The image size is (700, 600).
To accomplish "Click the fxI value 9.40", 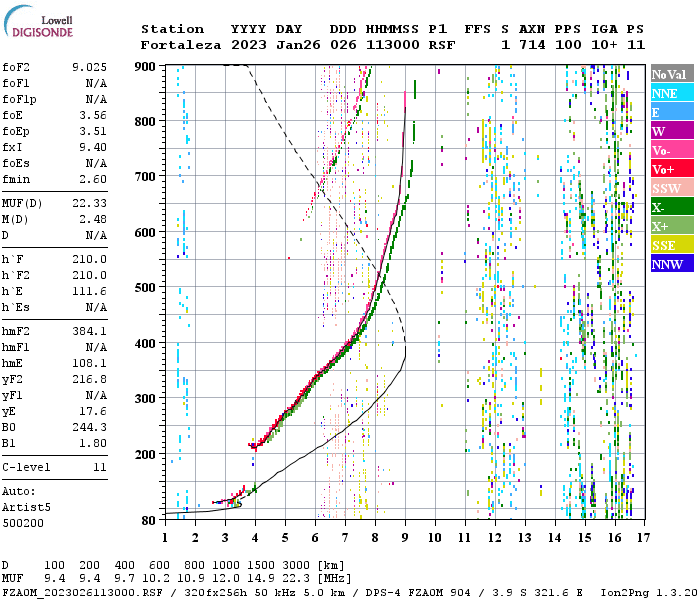I will coord(93,147).
